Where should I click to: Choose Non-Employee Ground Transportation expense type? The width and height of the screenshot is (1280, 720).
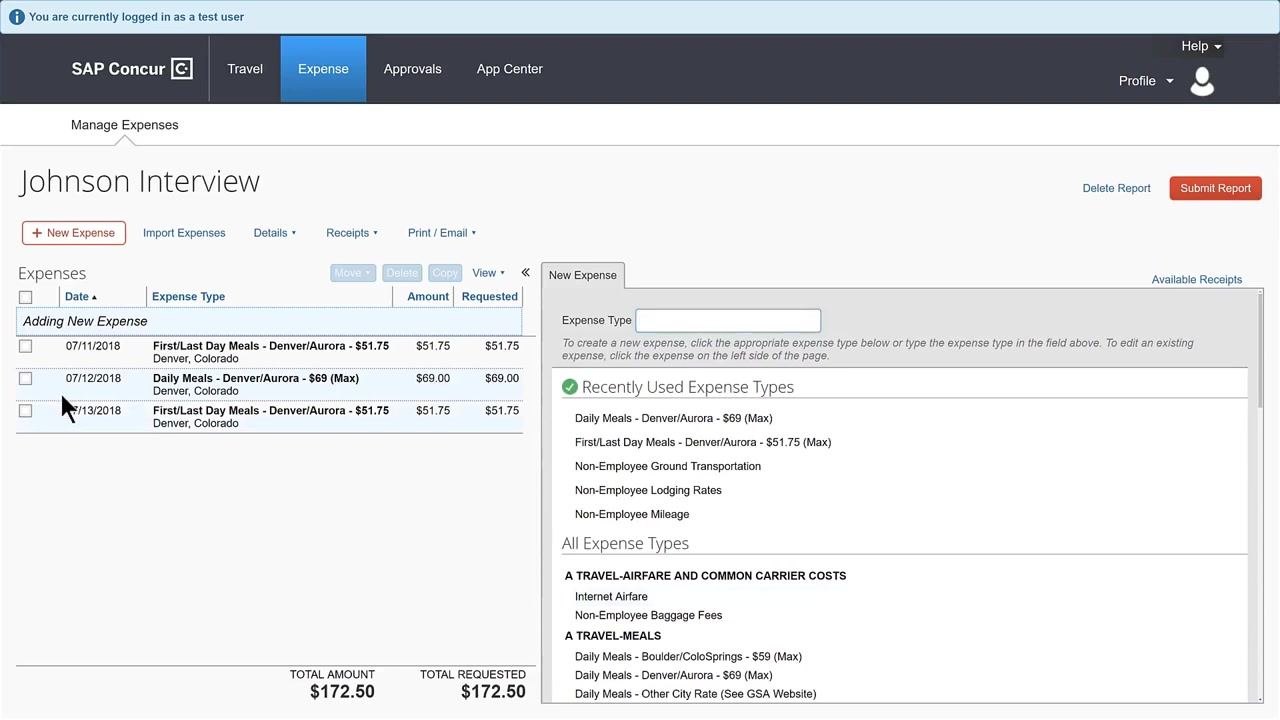coord(668,466)
